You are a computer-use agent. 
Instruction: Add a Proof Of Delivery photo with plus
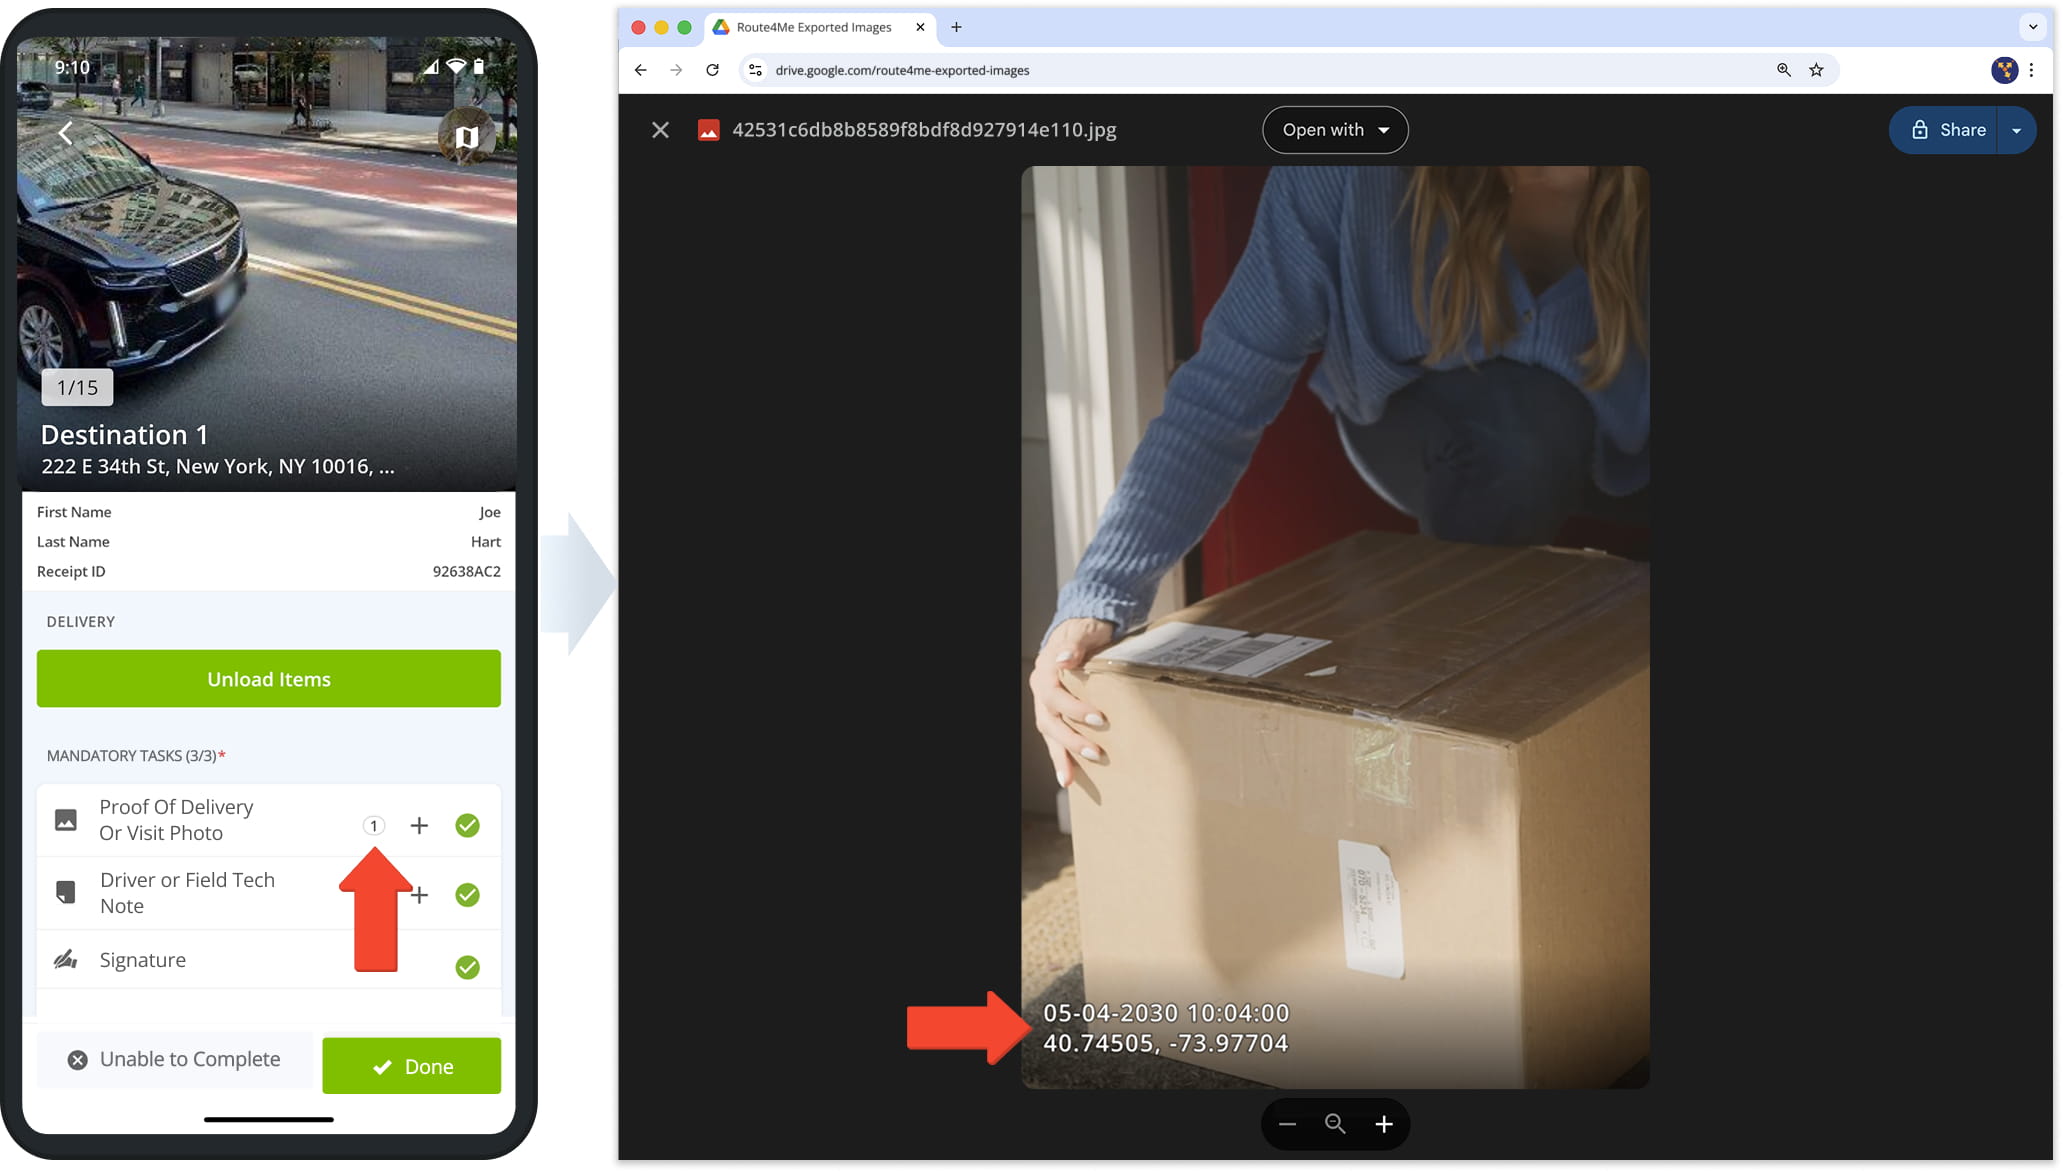419,826
